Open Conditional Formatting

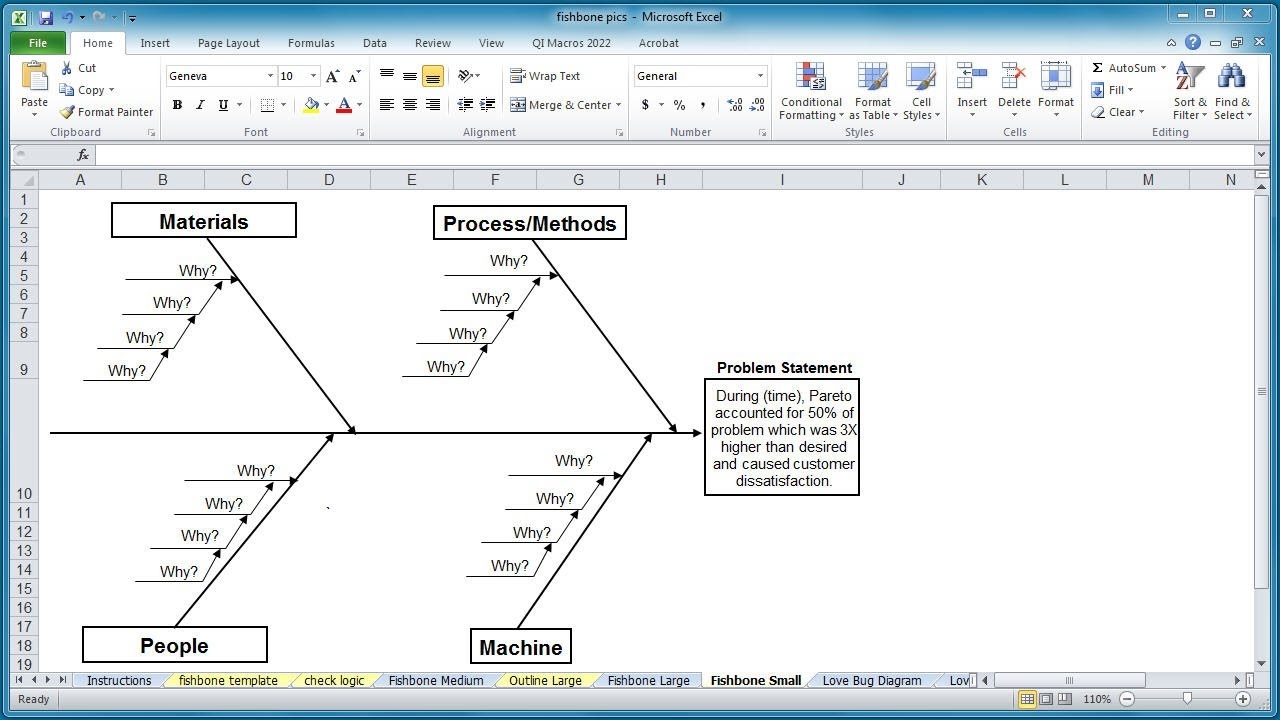coord(810,90)
